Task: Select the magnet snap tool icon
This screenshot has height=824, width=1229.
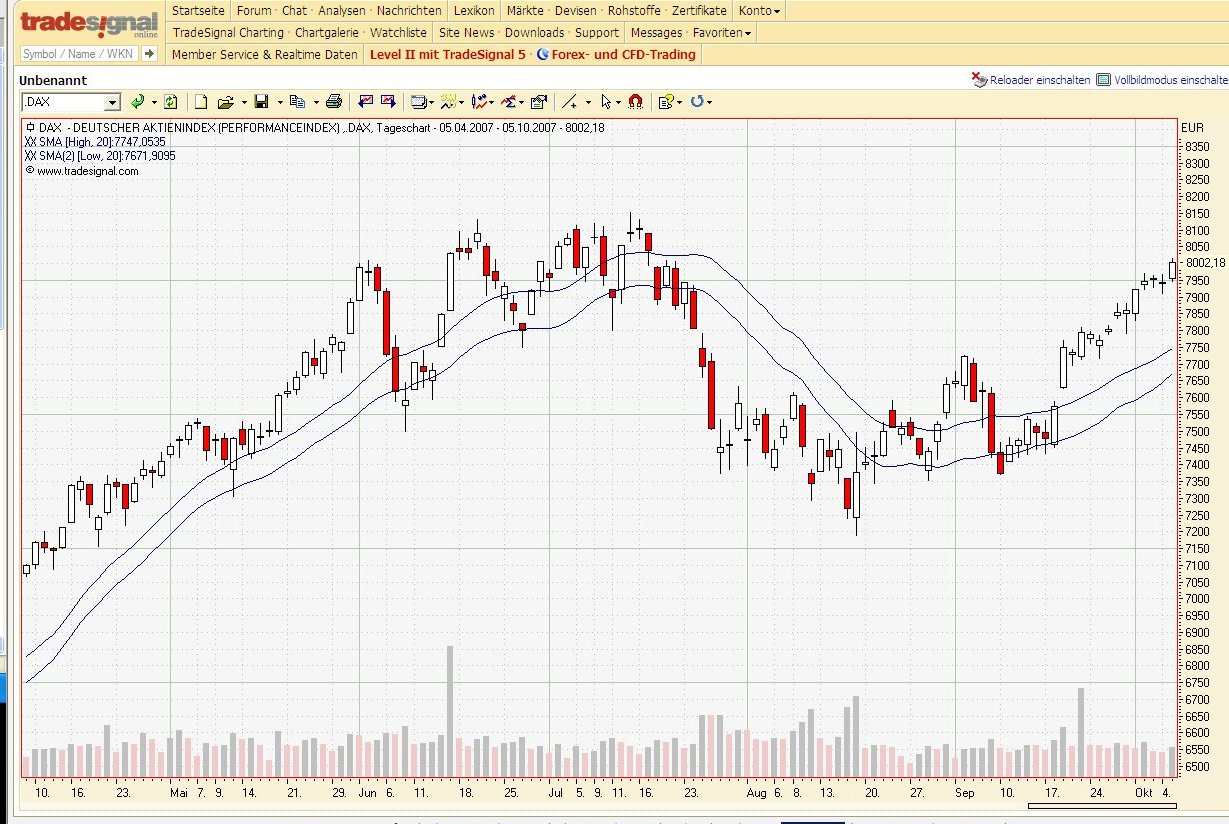Action: 635,102
